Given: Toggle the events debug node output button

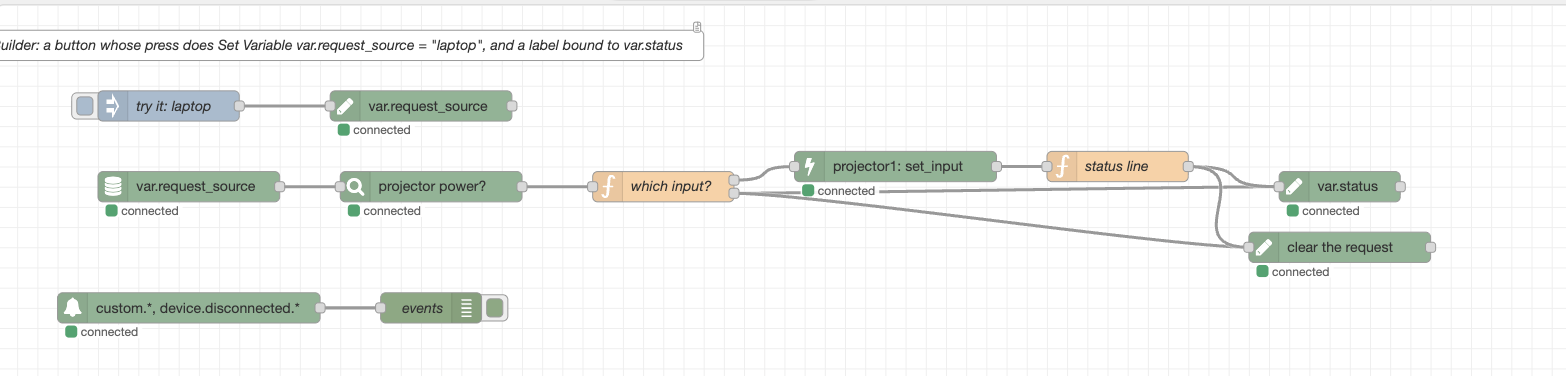Looking at the screenshot, I should (x=494, y=308).
